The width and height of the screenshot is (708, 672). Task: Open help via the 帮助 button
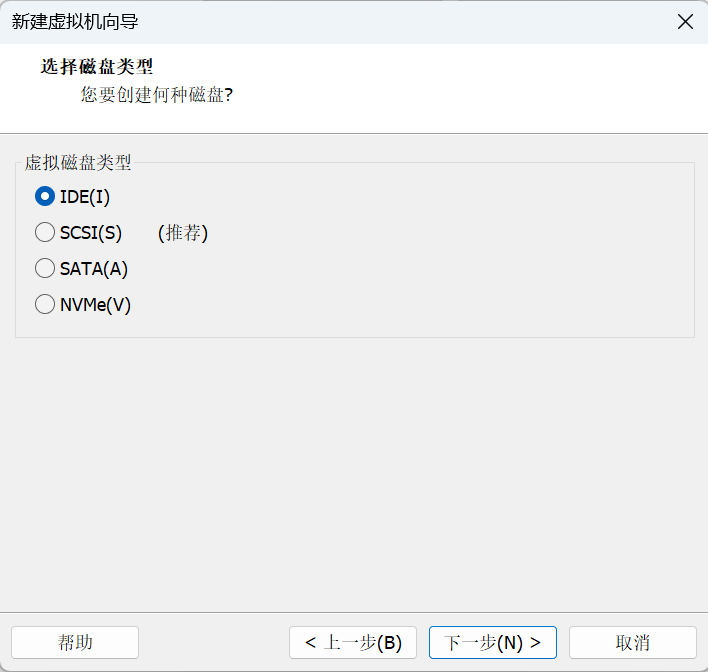click(75, 642)
